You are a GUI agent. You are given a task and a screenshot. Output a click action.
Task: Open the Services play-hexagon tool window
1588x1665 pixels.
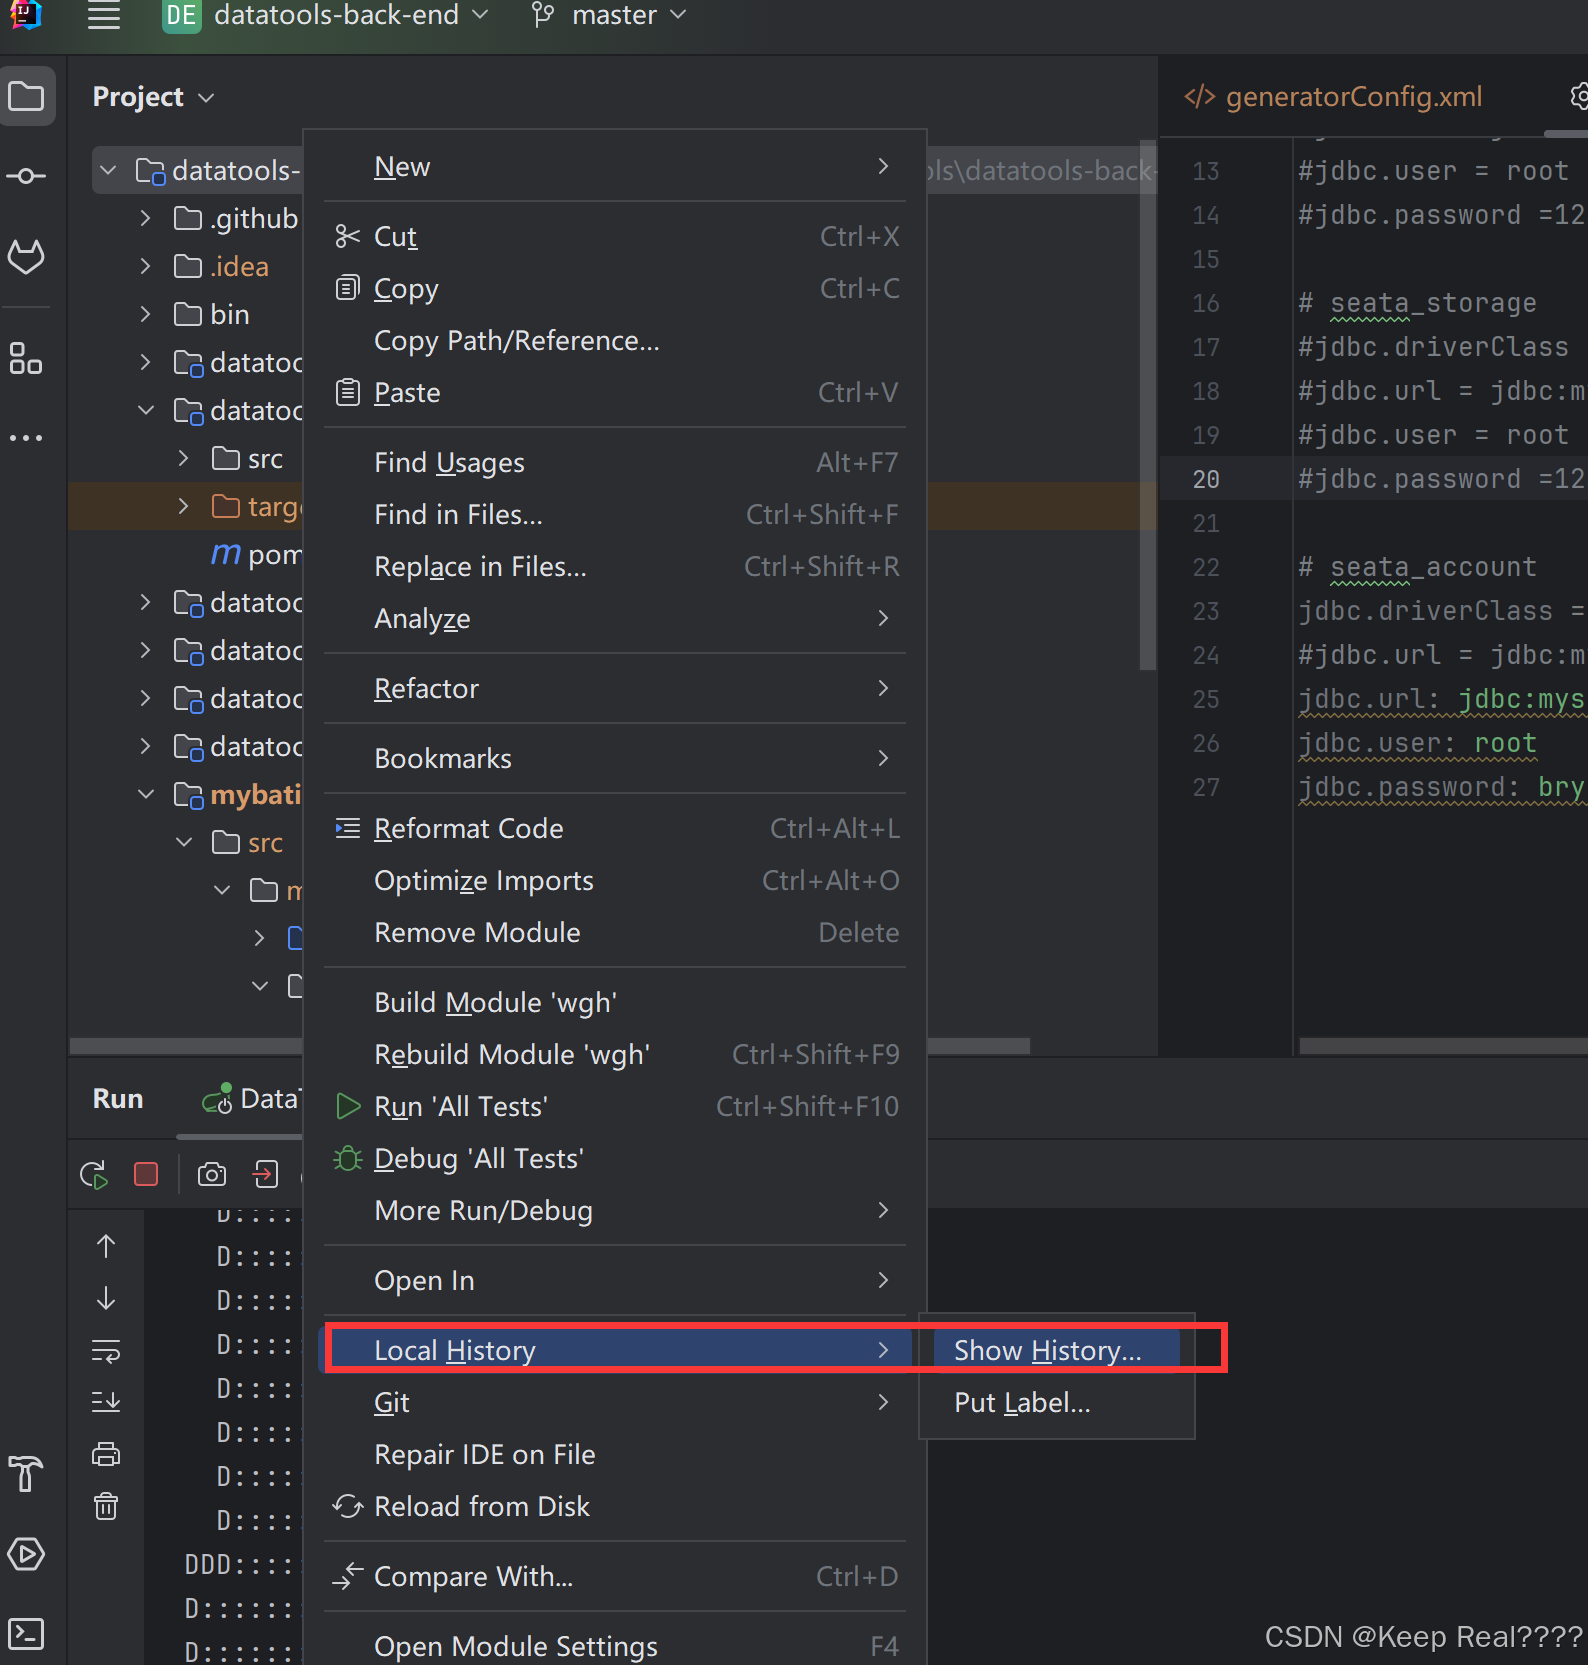click(26, 1553)
